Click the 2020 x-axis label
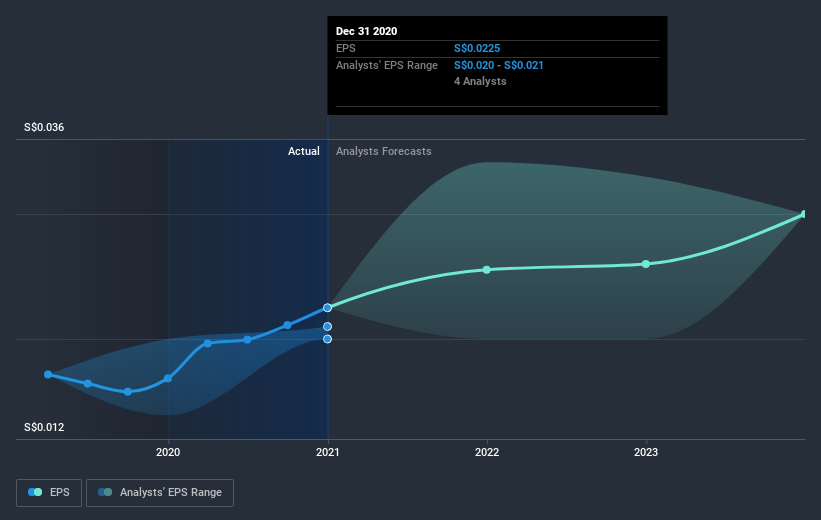Viewport: 821px width, 520px height. (x=168, y=452)
